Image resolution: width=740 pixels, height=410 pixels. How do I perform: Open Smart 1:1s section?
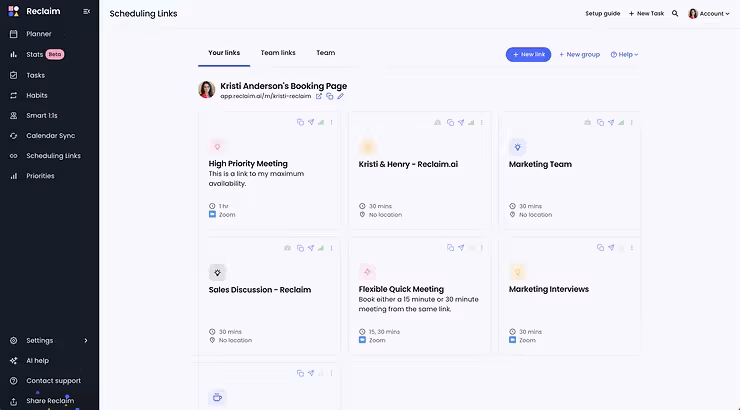point(42,116)
